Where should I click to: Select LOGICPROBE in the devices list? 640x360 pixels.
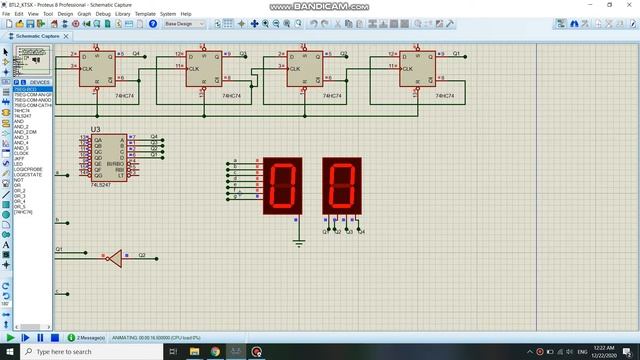(x=28, y=169)
